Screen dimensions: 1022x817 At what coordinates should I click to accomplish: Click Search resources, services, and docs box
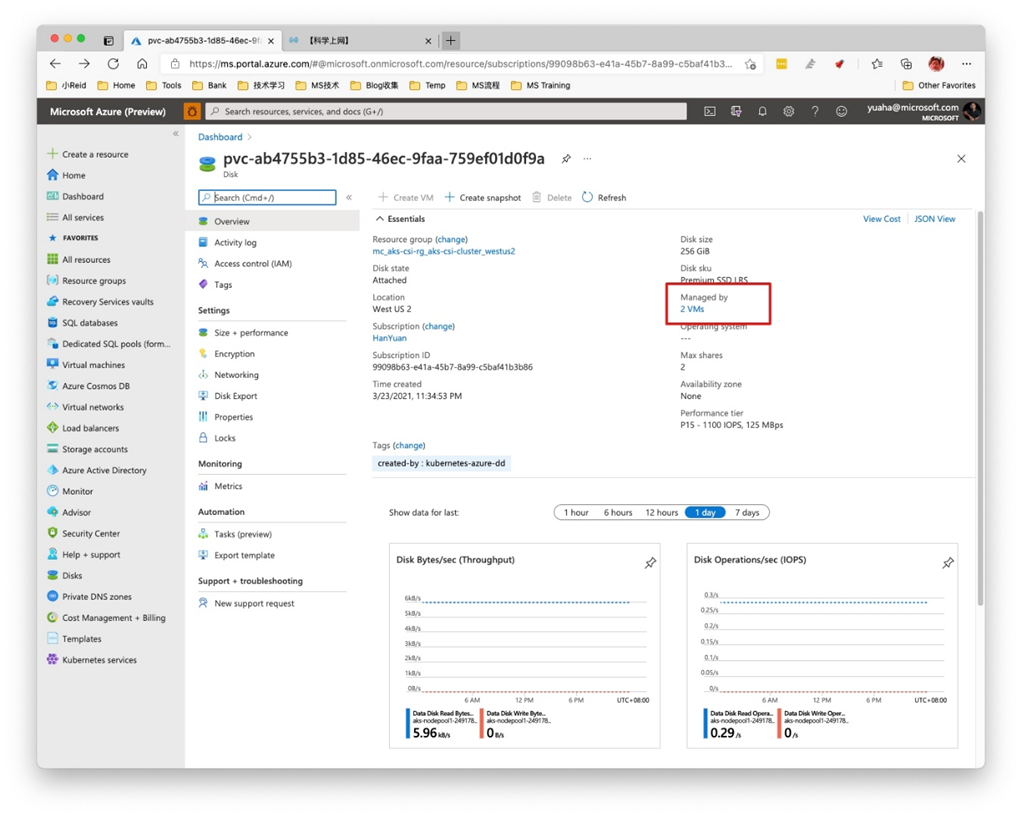click(x=446, y=111)
